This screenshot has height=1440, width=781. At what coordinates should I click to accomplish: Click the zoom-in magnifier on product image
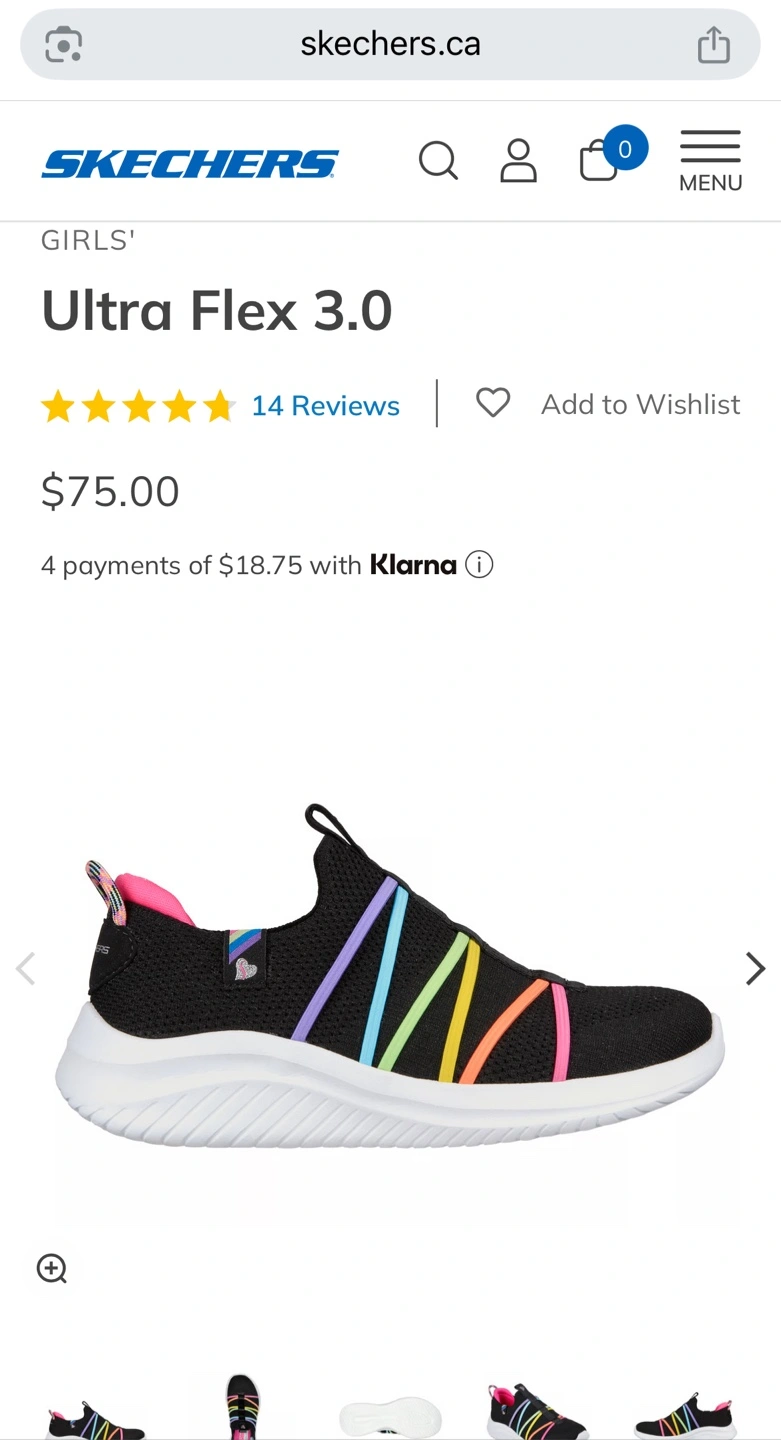click(x=52, y=1269)
